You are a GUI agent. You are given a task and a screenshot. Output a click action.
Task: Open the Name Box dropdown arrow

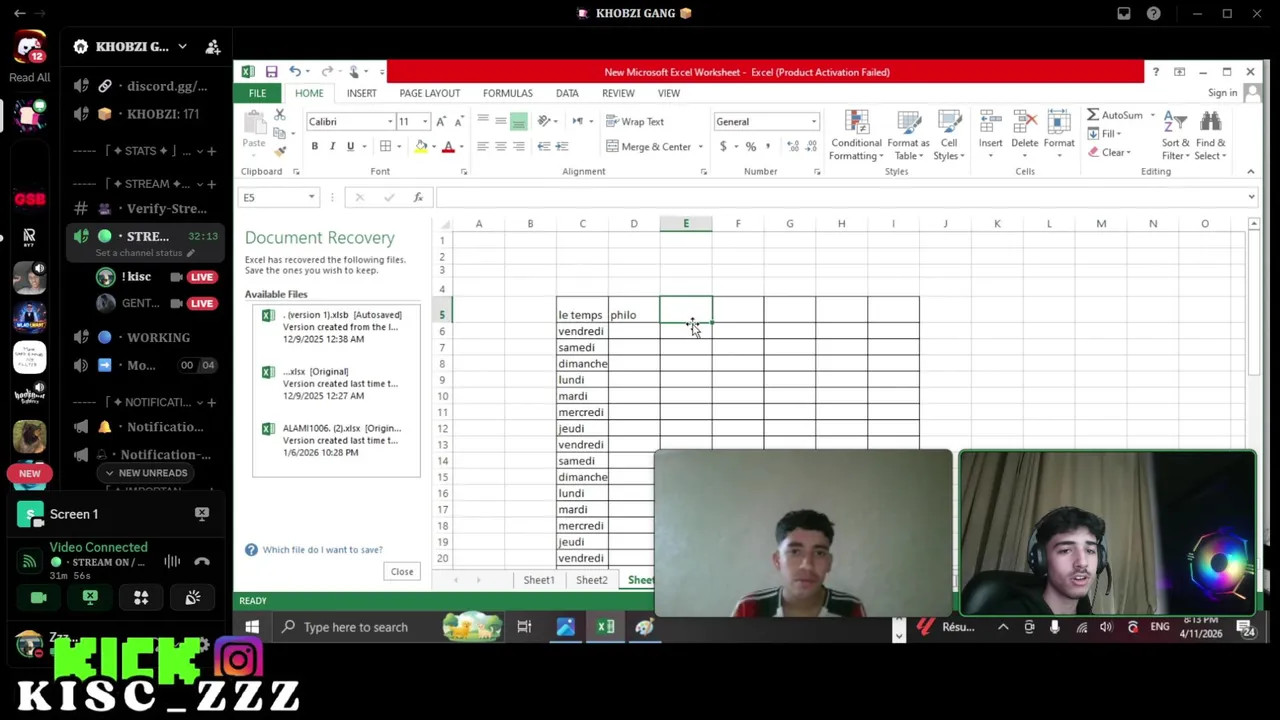(x=311, y=197)
